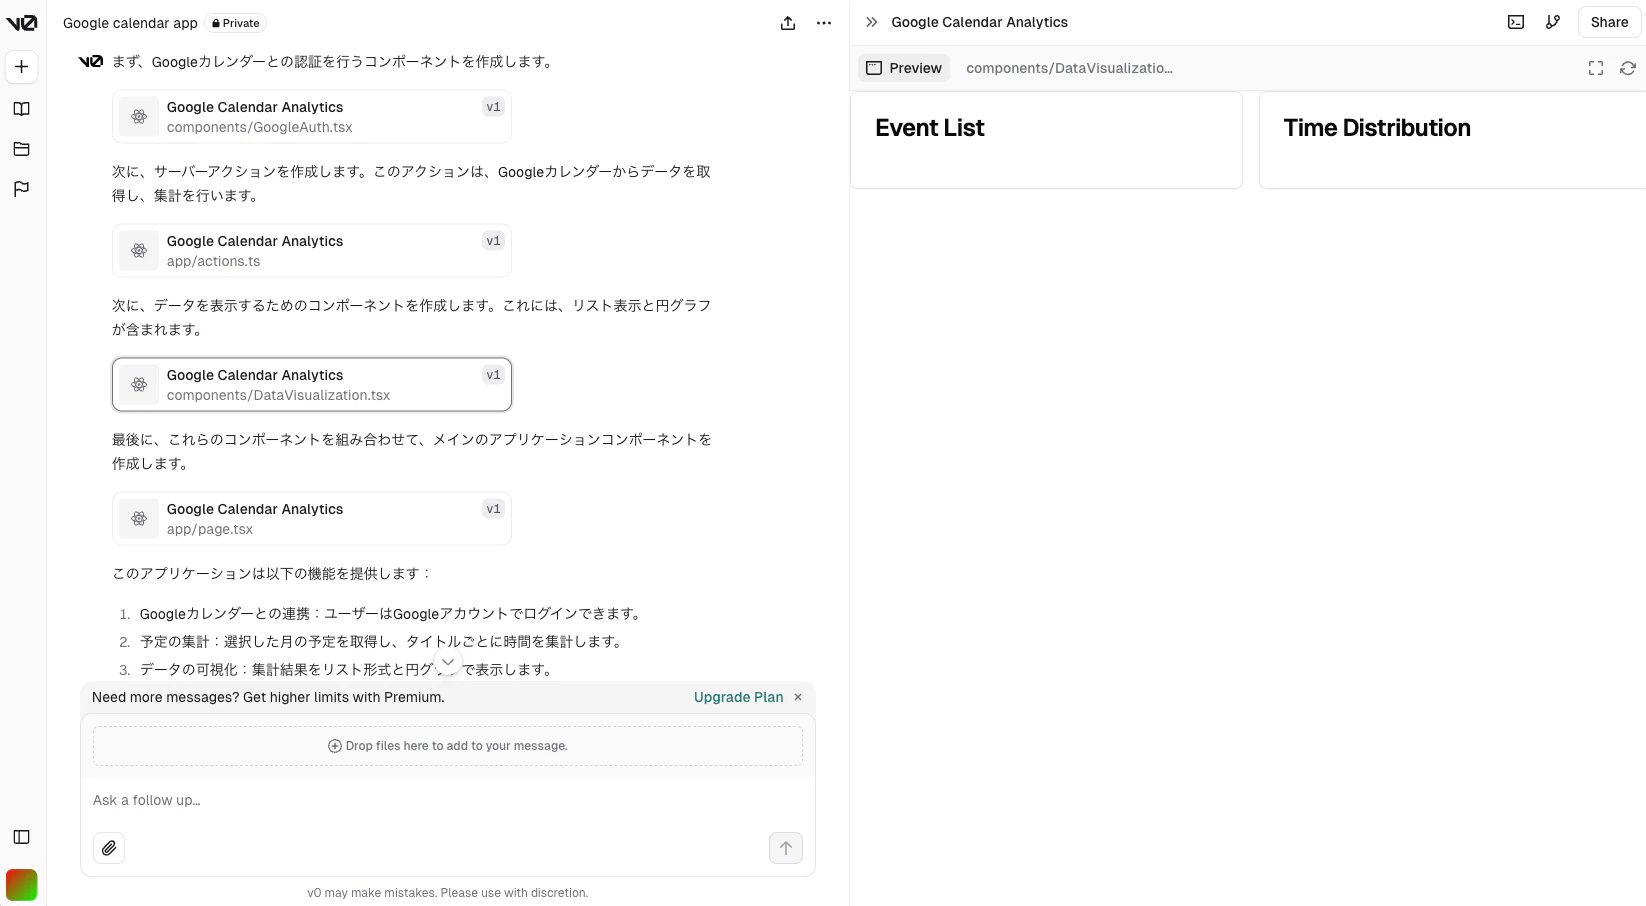Refresh the preview
Screen dimensions: 1646x906
pyautogui.click(x=1628, y=68)
